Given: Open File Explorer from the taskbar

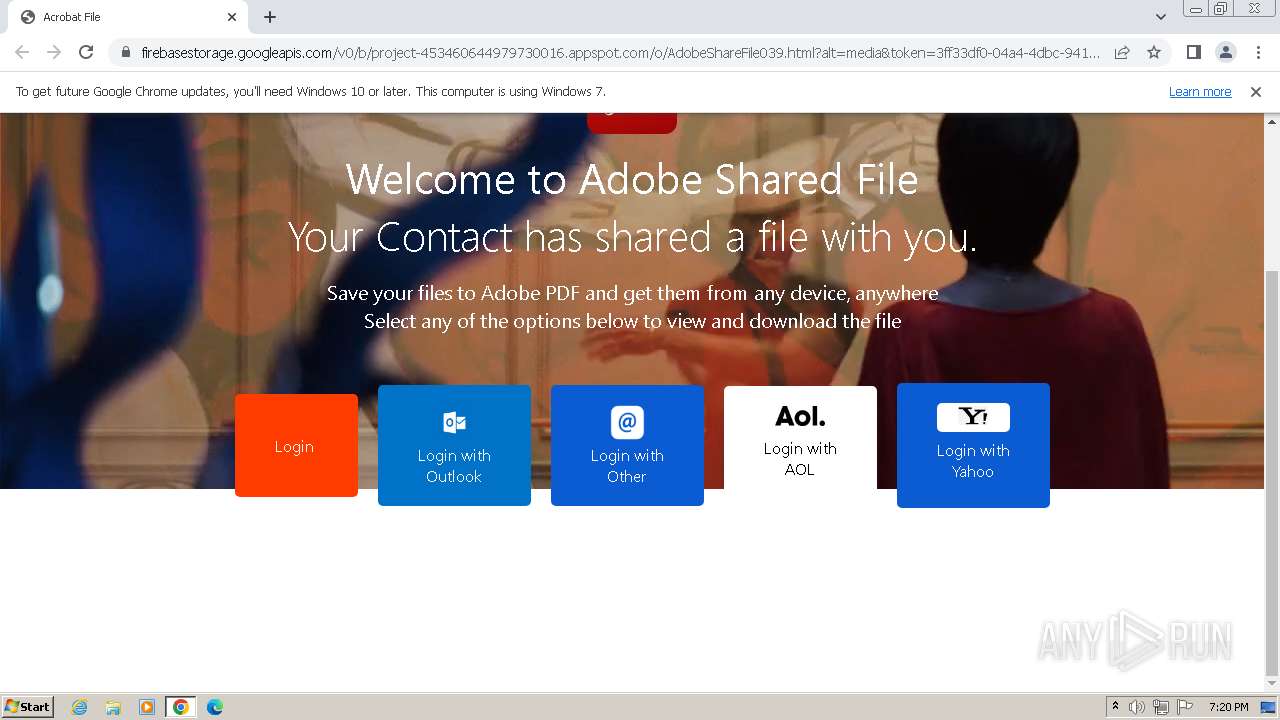Looking at the screenshot, I should coord(113,707).
